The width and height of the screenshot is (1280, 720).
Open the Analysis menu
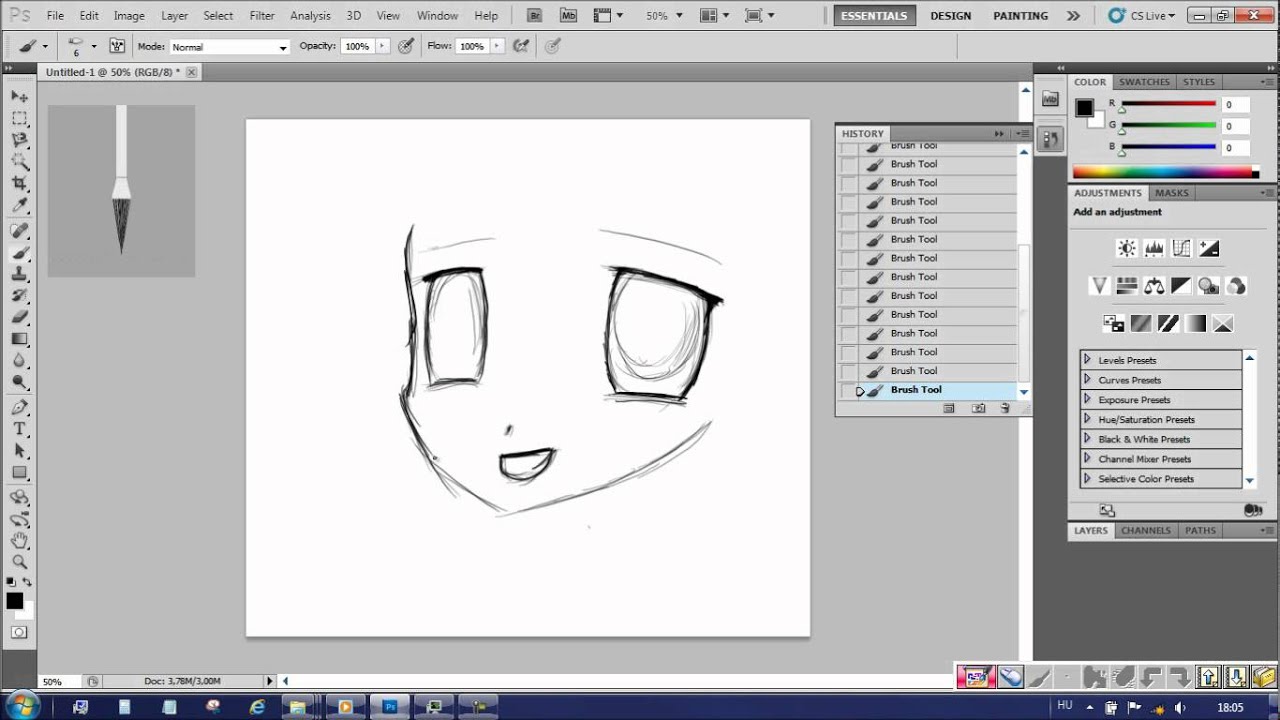pos(310,16)
